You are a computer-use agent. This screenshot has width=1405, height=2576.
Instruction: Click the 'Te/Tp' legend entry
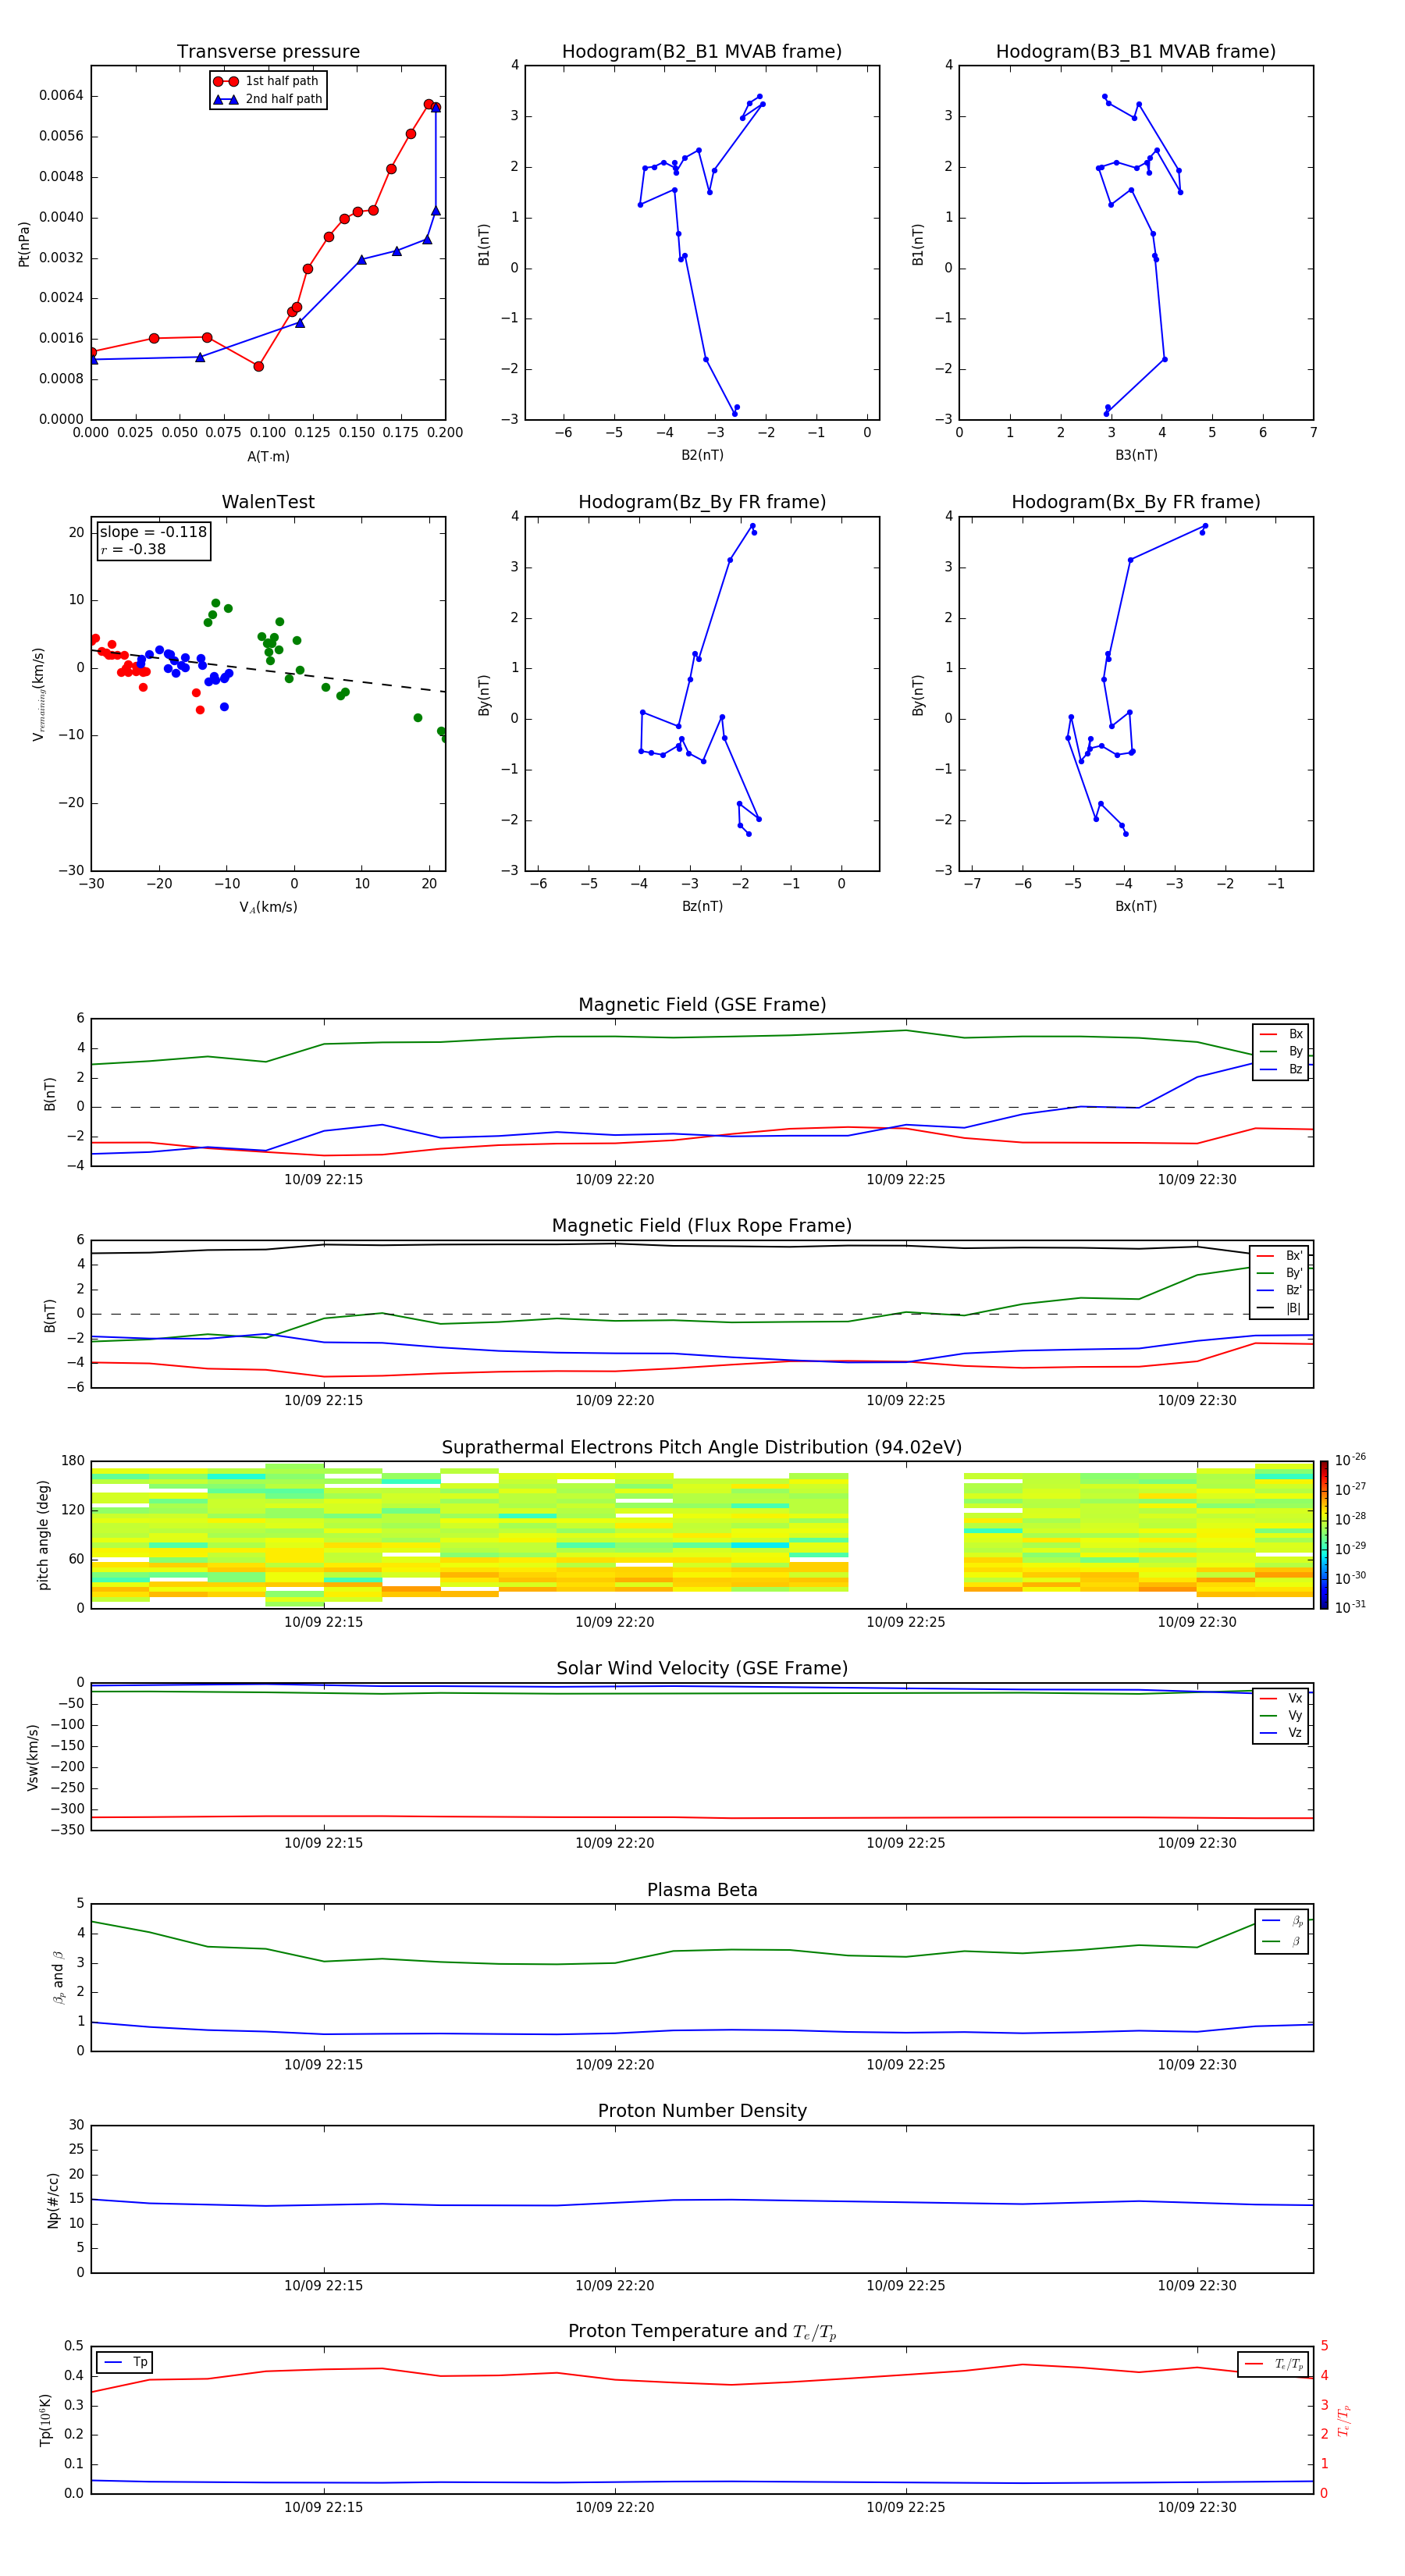pos(1273,2364)
